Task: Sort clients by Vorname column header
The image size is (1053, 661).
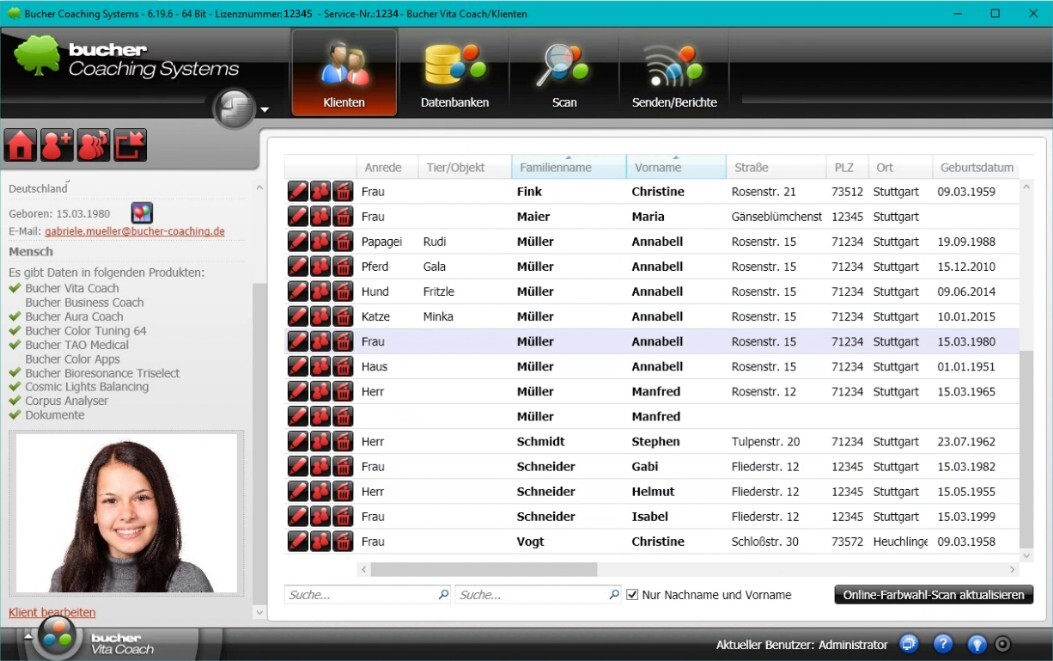Action: tap(675, 167)
